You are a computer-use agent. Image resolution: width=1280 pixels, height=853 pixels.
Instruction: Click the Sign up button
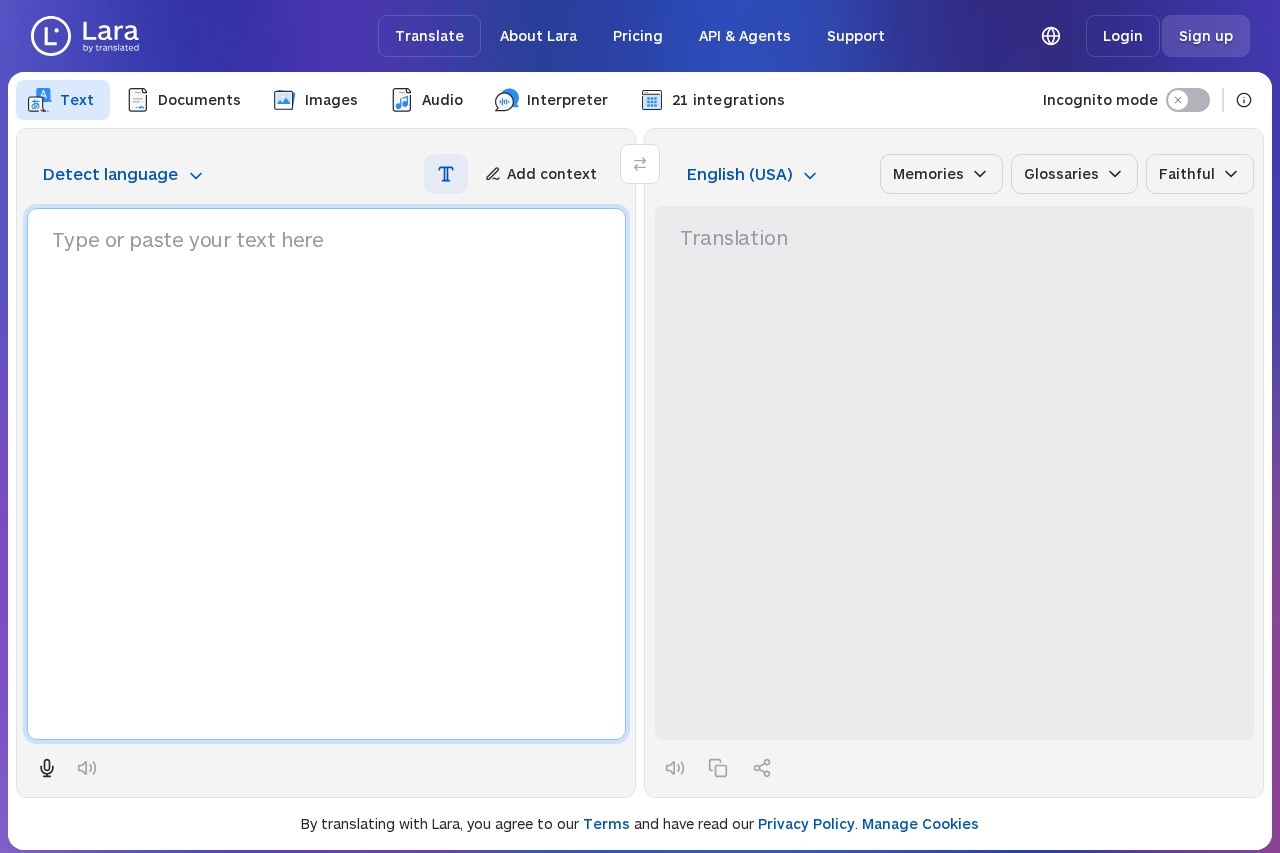click(1206, 36)
